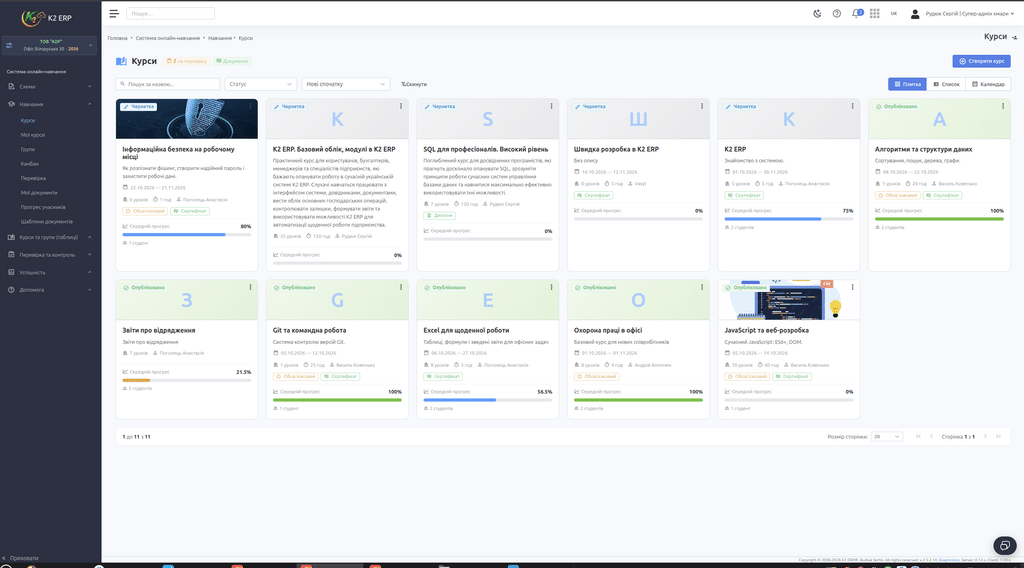The image size is (1024, 568).
Task: Open notifications bell icon
Action: tap(857, 13)
